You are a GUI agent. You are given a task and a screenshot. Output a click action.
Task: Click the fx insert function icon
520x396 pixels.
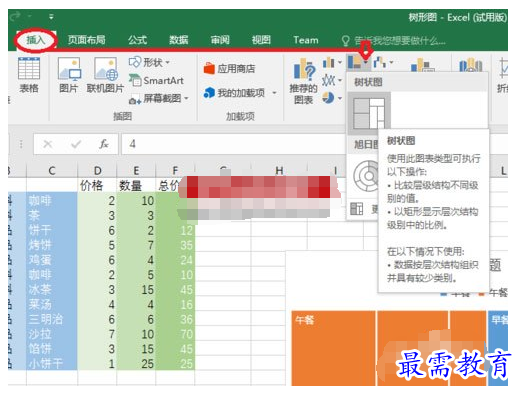[104, 144]
